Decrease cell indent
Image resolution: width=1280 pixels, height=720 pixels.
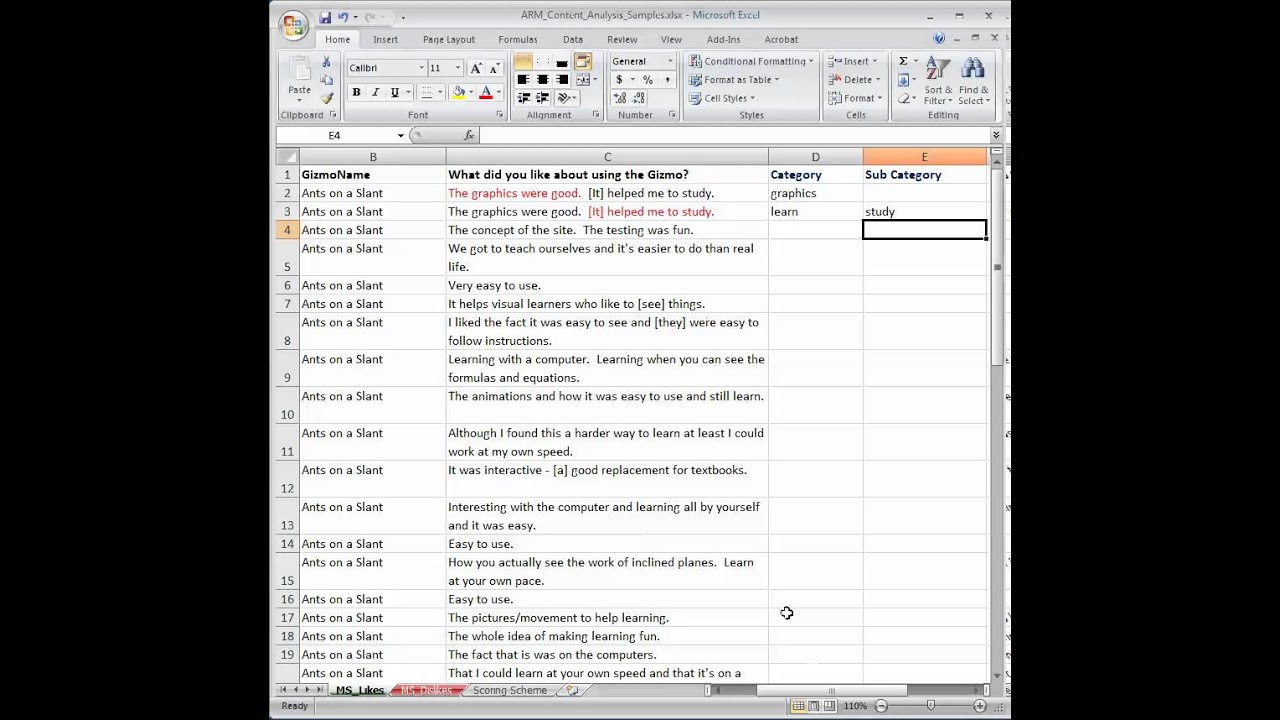point(523,98)
